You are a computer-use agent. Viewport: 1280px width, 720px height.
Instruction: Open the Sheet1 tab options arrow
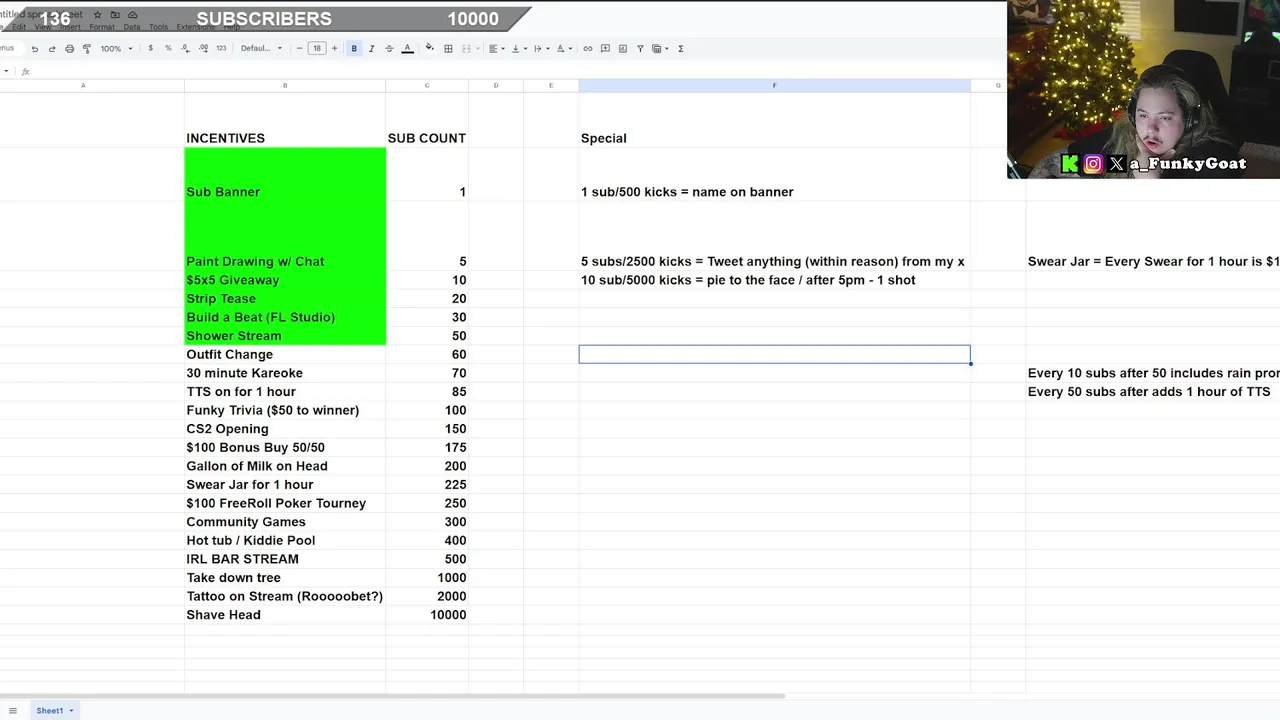point(71,711)
